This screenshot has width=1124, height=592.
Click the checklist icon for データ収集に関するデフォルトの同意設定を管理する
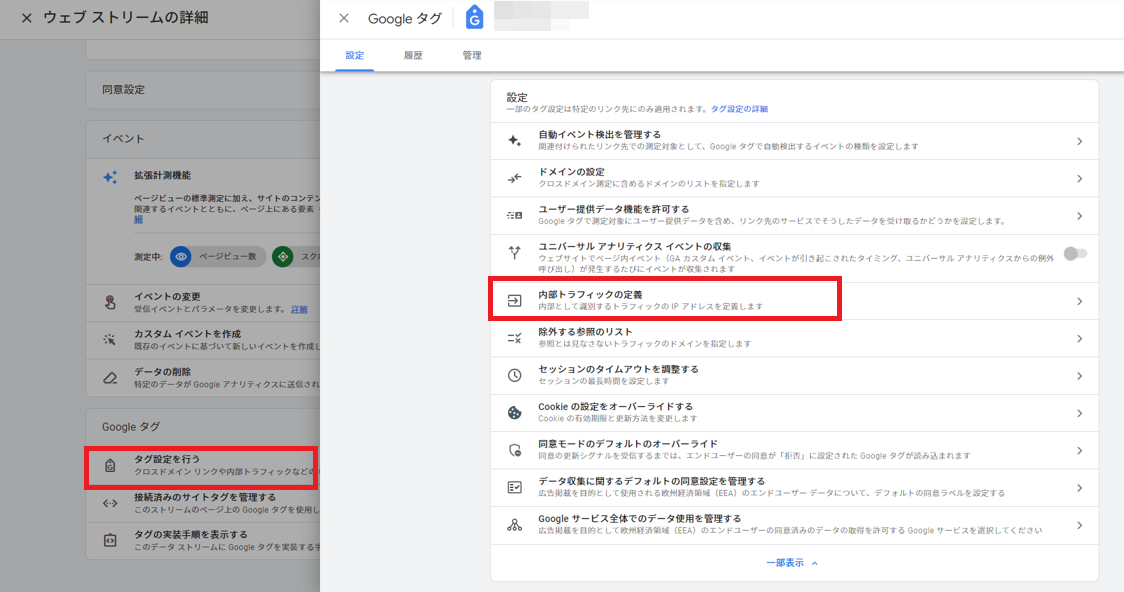(514, 487)
